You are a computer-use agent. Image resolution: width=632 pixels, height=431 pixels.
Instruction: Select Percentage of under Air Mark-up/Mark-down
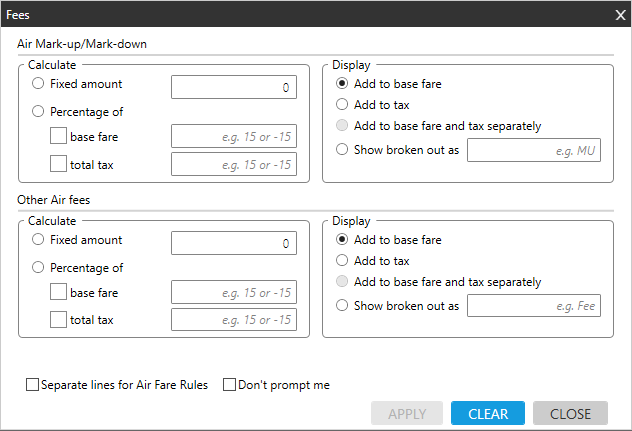39,112
